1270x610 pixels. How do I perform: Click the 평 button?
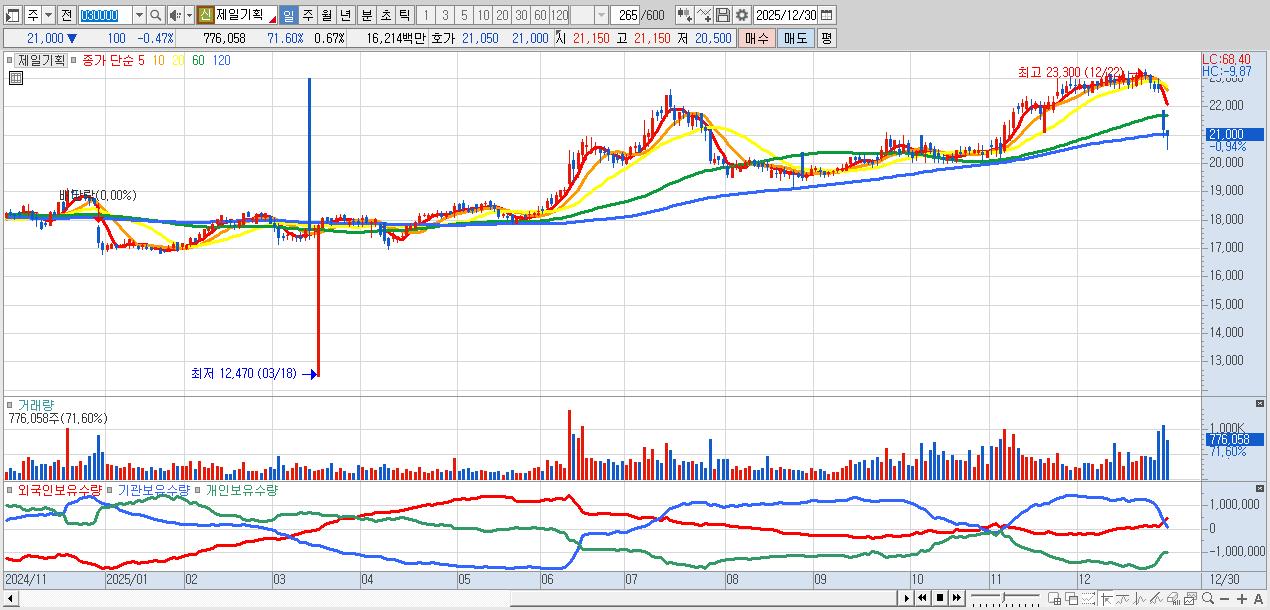[826, 38]
